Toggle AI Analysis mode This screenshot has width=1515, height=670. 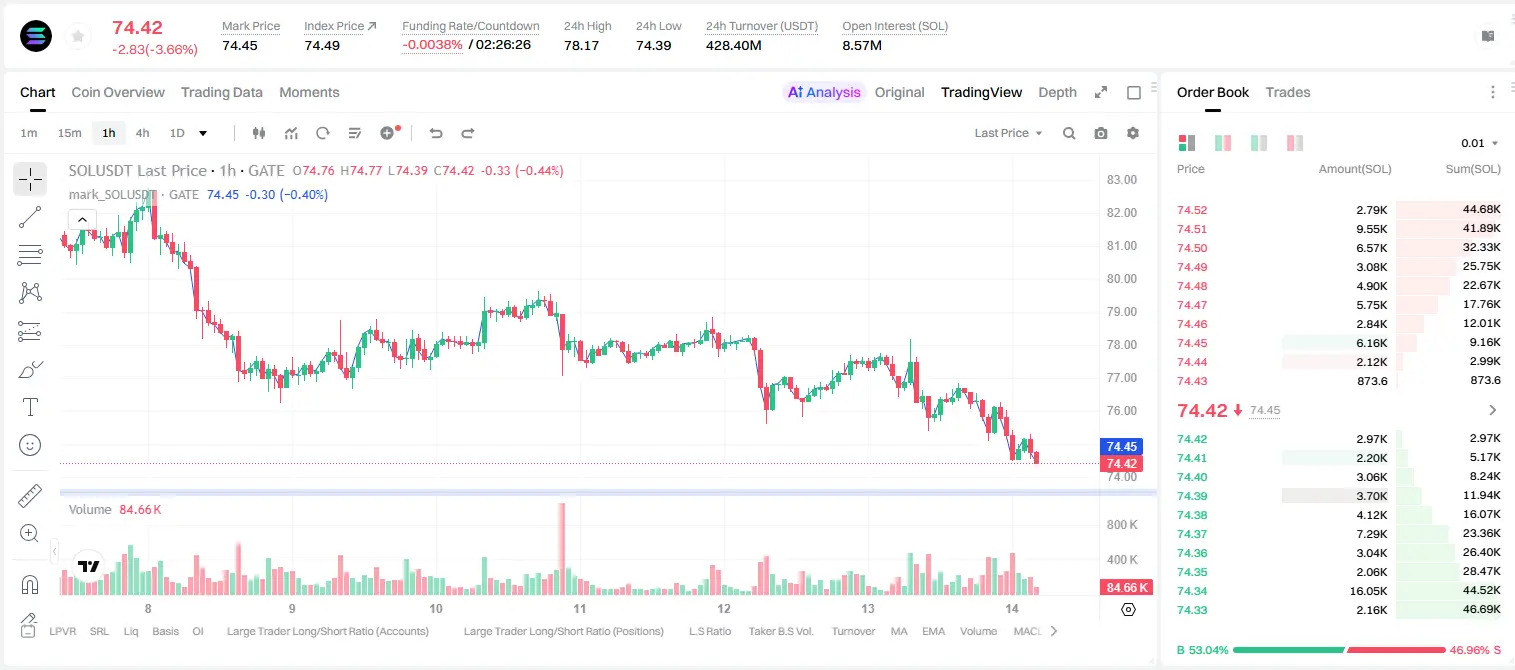click(824, 92)
